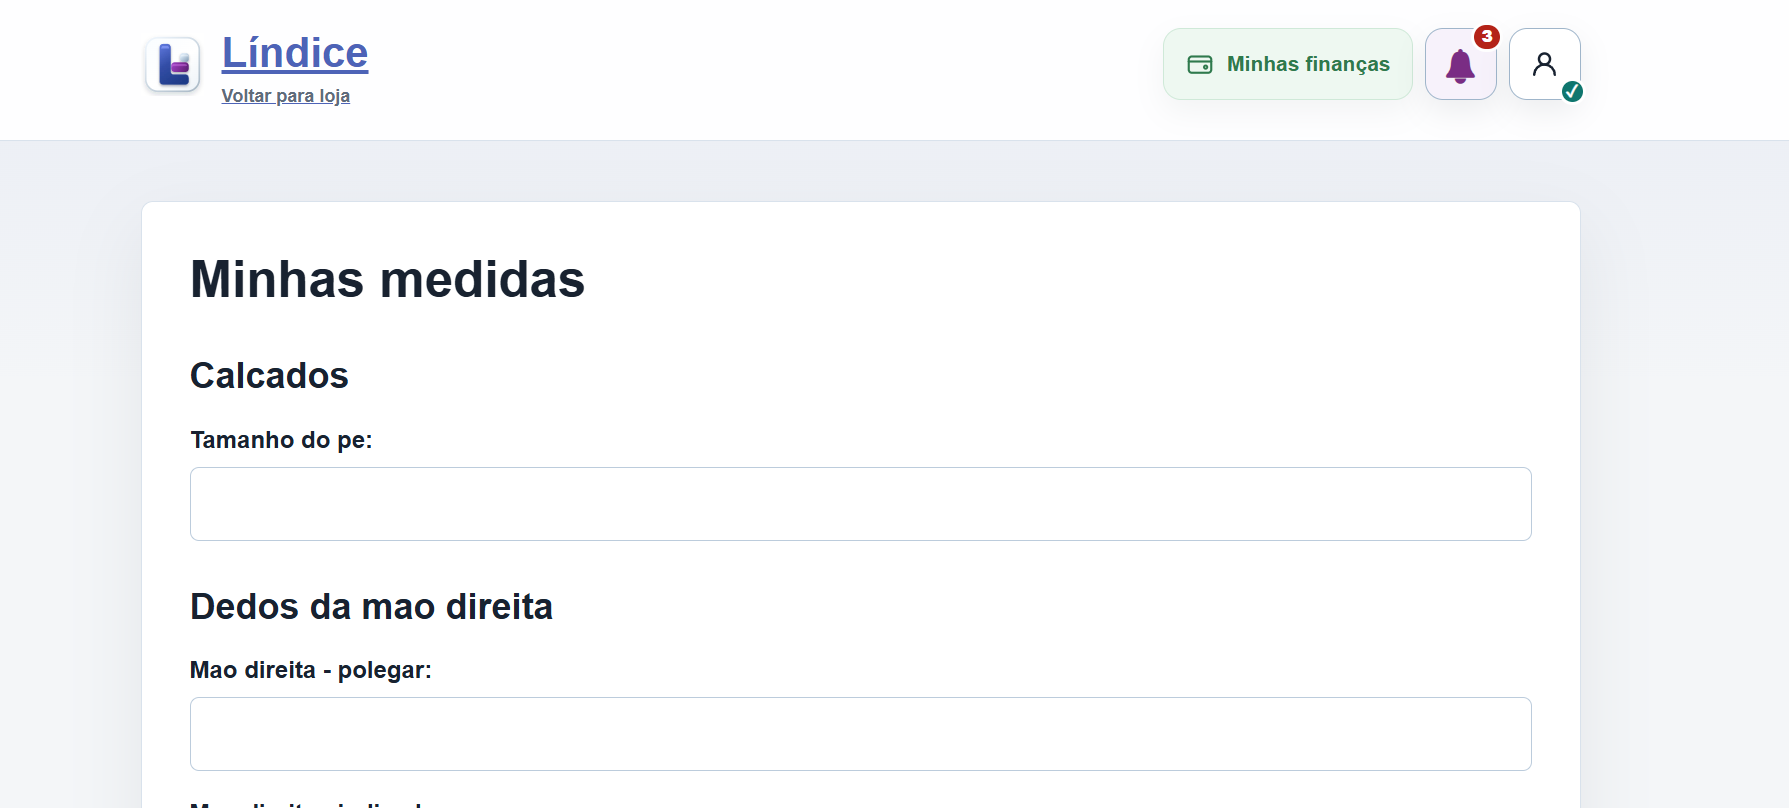This screenshot has height=808, width=1789.
Task: Open the bell notifications icon
Action: [x=1460, y=66]
